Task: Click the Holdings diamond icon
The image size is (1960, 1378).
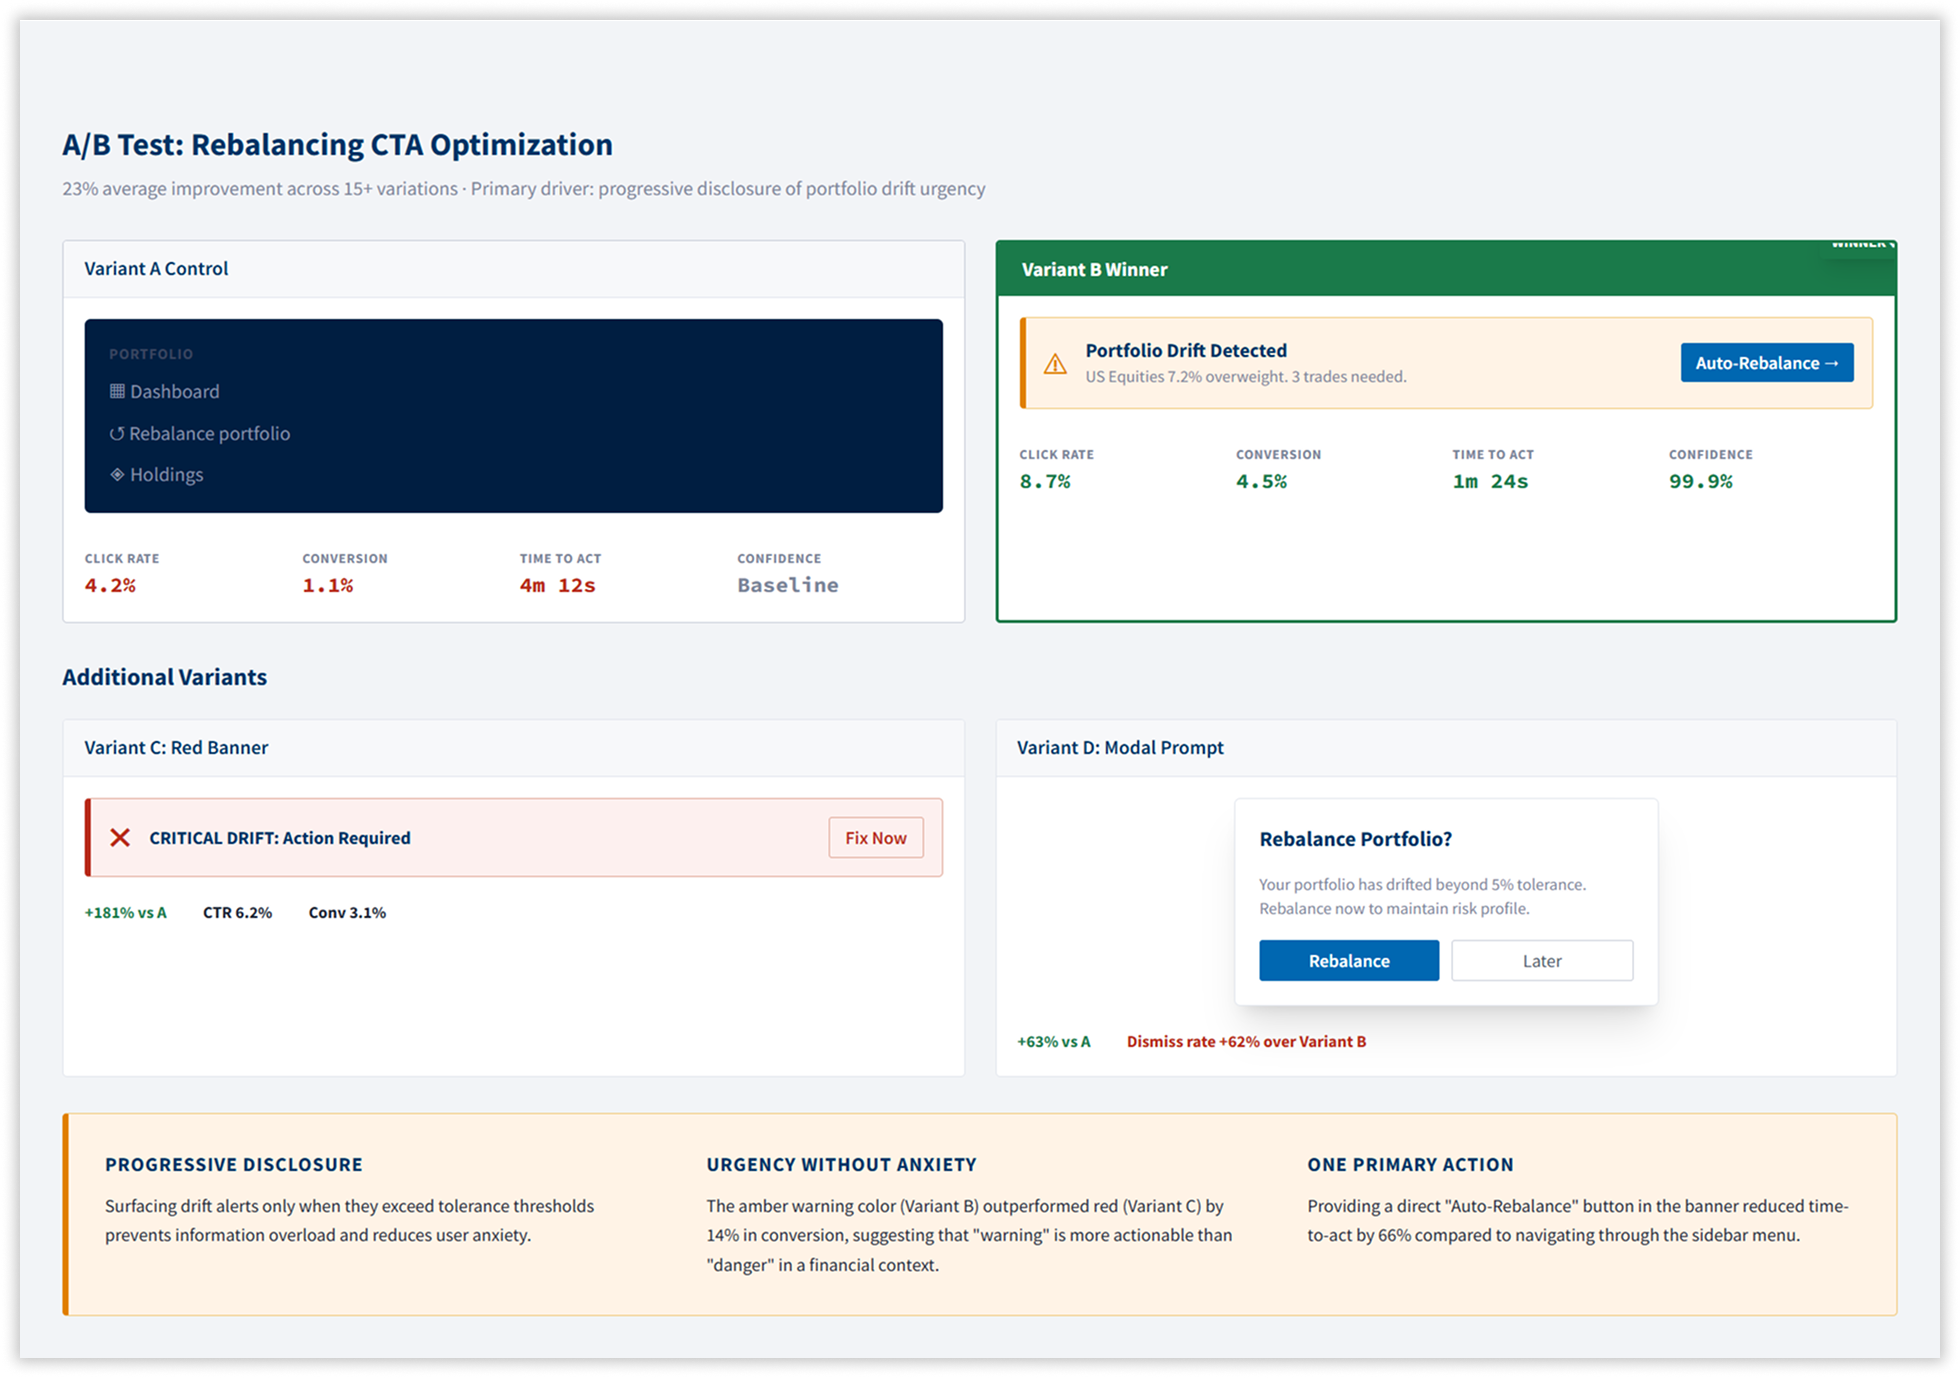Action: point(117,474)
